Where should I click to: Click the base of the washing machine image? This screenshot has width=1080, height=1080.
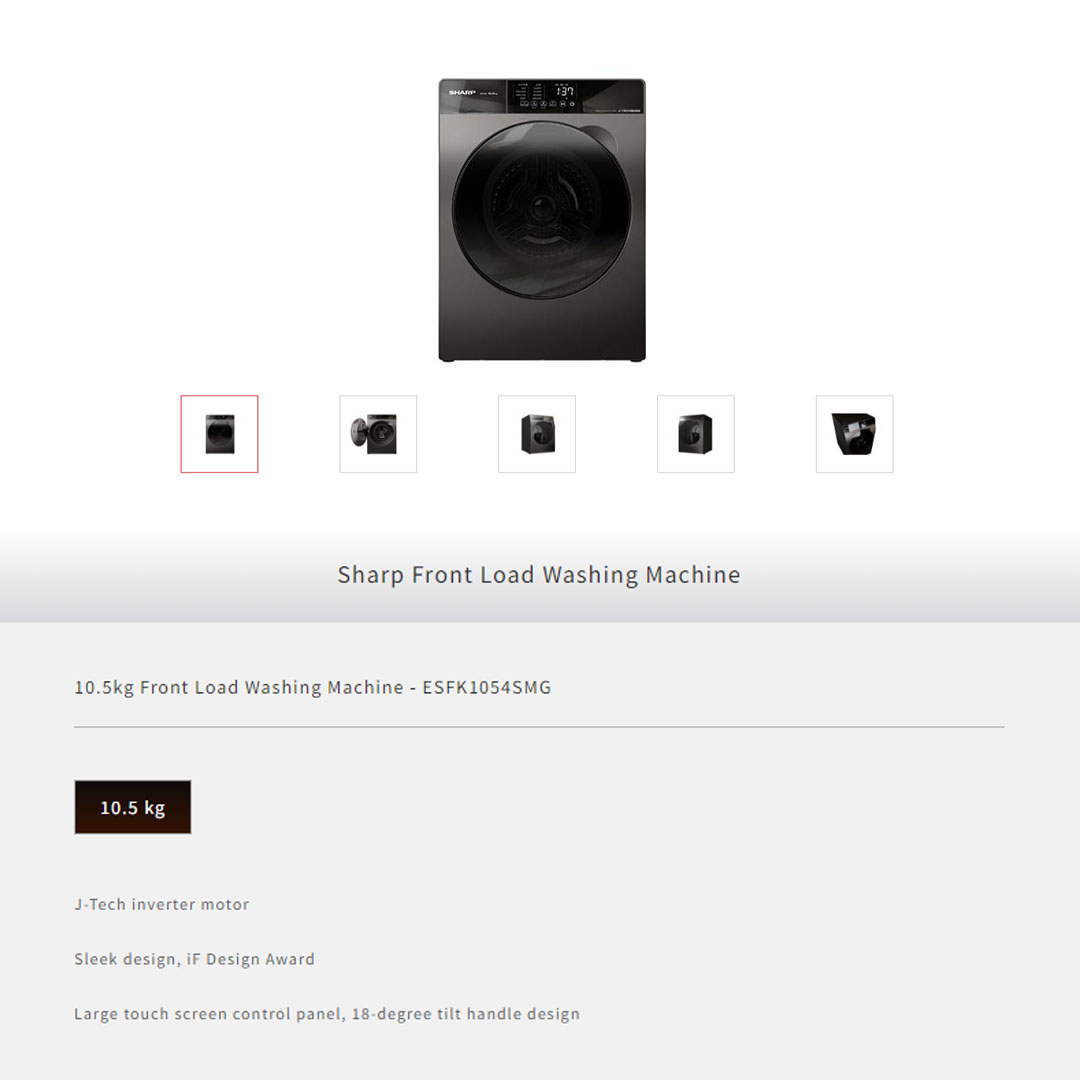(542, 357)
